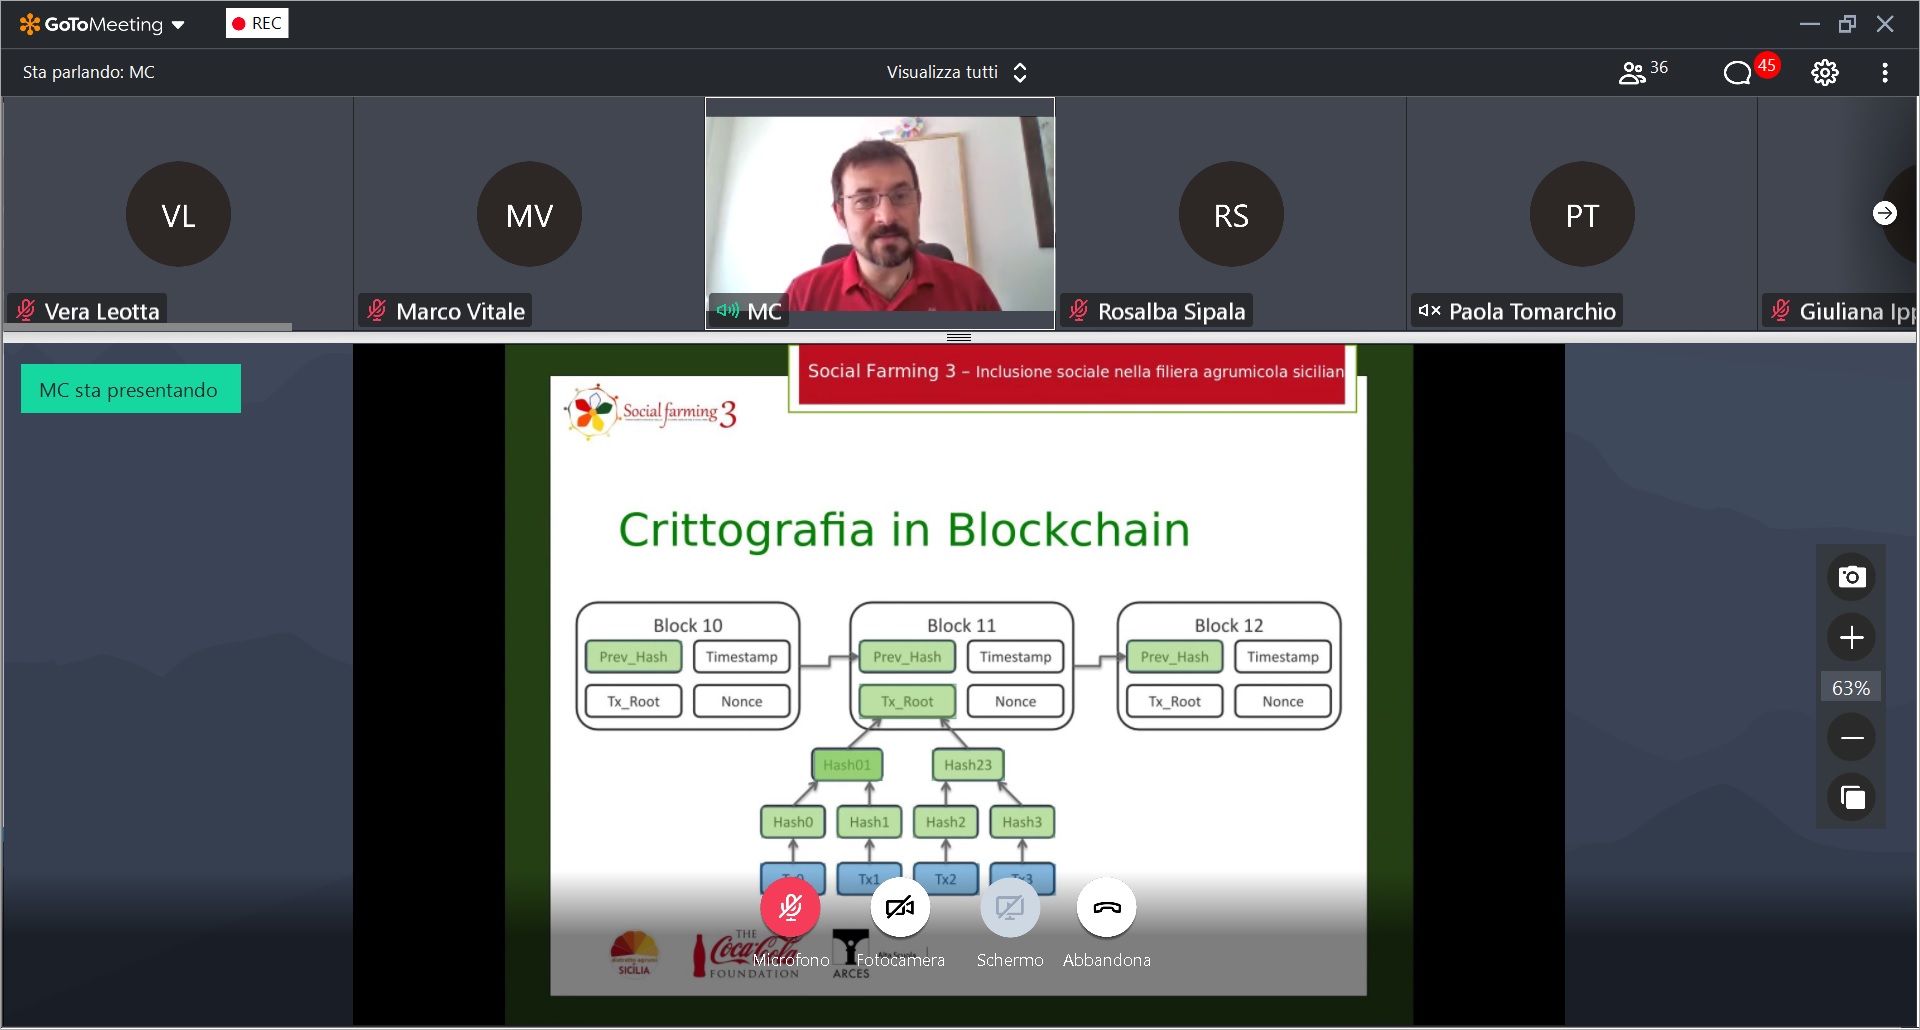The height and width of the screenshot is (1030, 1920).
Task: Select MC's webcam video tile
Action: click(x=880, y=213)
